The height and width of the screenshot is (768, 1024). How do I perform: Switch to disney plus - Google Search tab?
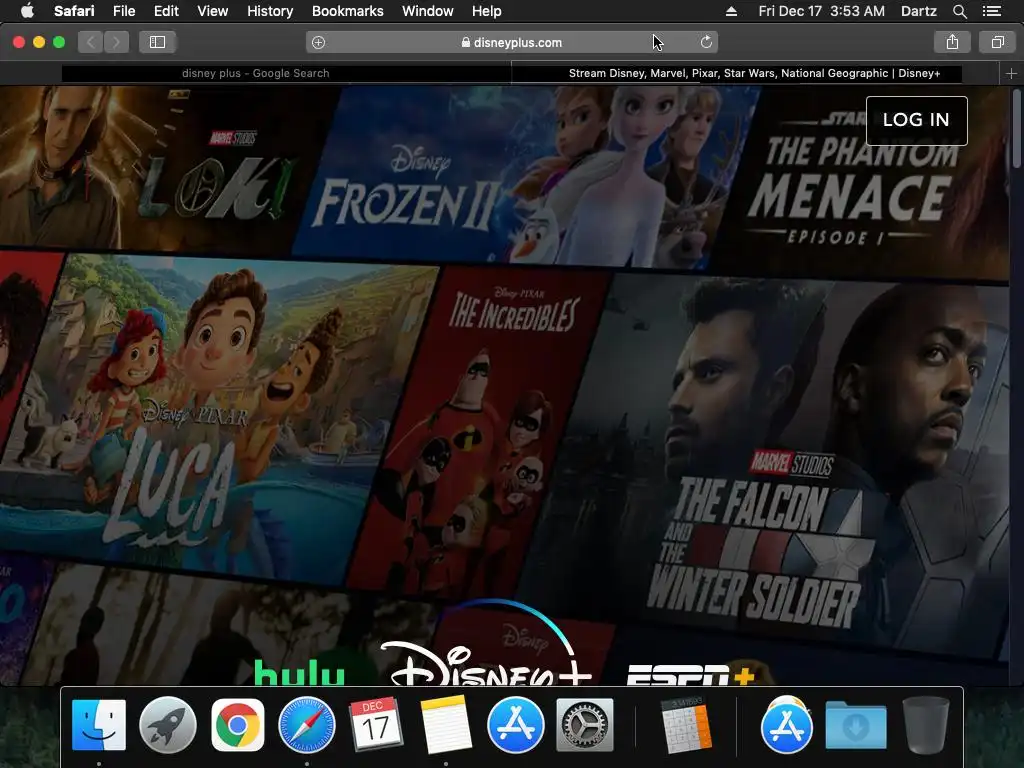(x=255, y=73)
